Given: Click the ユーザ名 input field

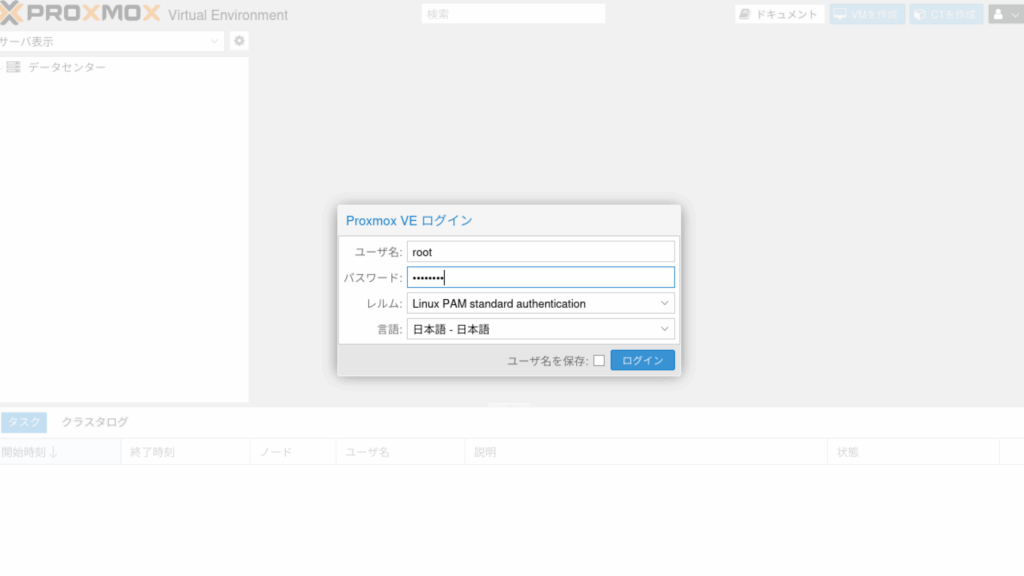Looking at the screenshot, I should point(540,252).
